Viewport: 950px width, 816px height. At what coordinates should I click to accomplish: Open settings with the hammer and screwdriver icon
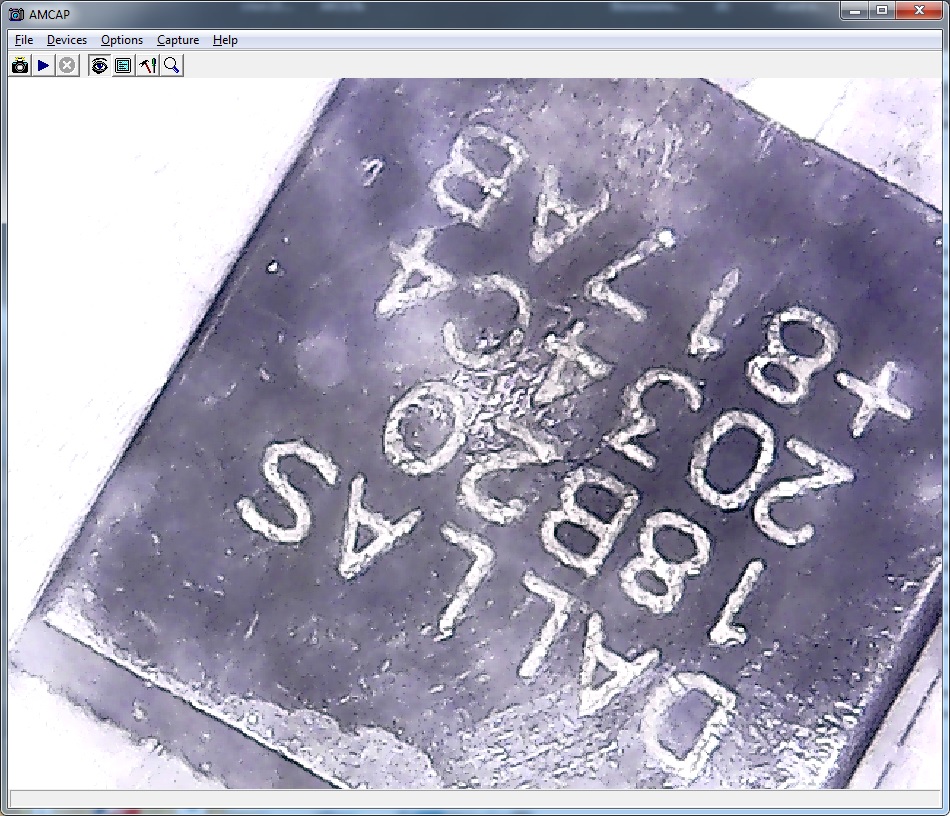click(147, 65)
